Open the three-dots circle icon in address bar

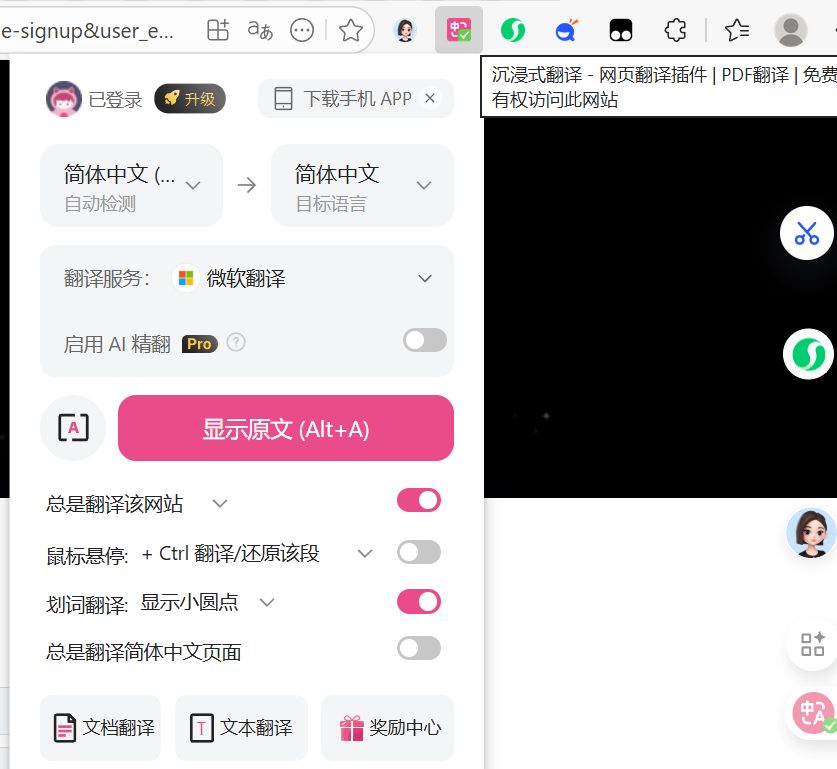click(x=302, y=30)
